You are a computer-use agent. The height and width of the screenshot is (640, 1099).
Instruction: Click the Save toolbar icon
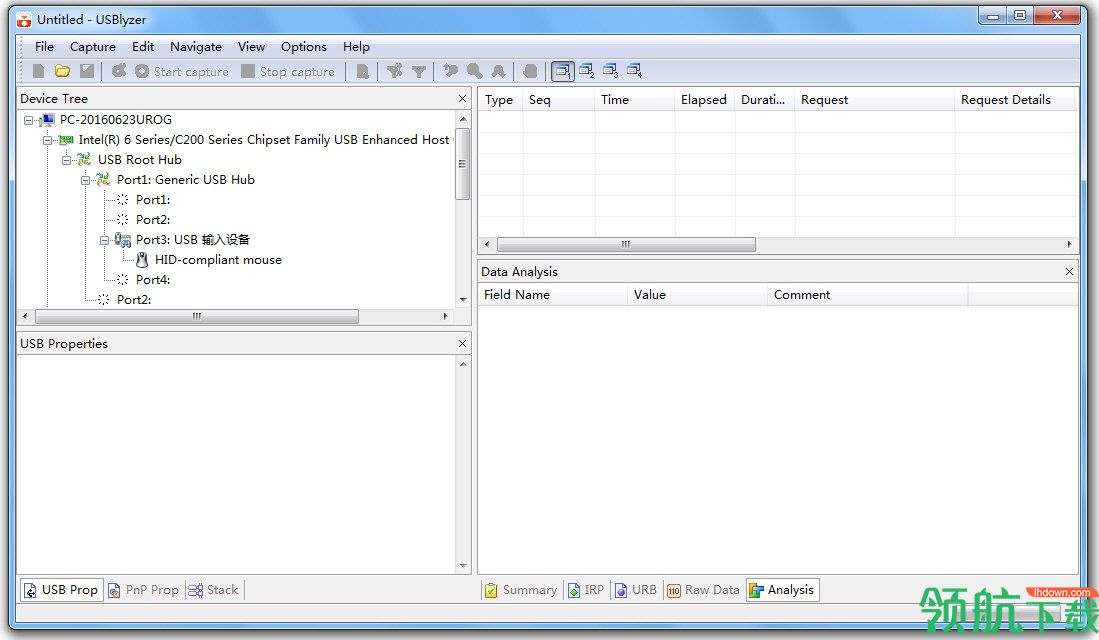click(87, 71)
